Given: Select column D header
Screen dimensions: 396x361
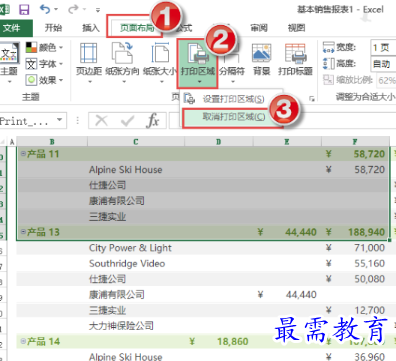Looking at the screenshot, I should click(x=218, y=142).
